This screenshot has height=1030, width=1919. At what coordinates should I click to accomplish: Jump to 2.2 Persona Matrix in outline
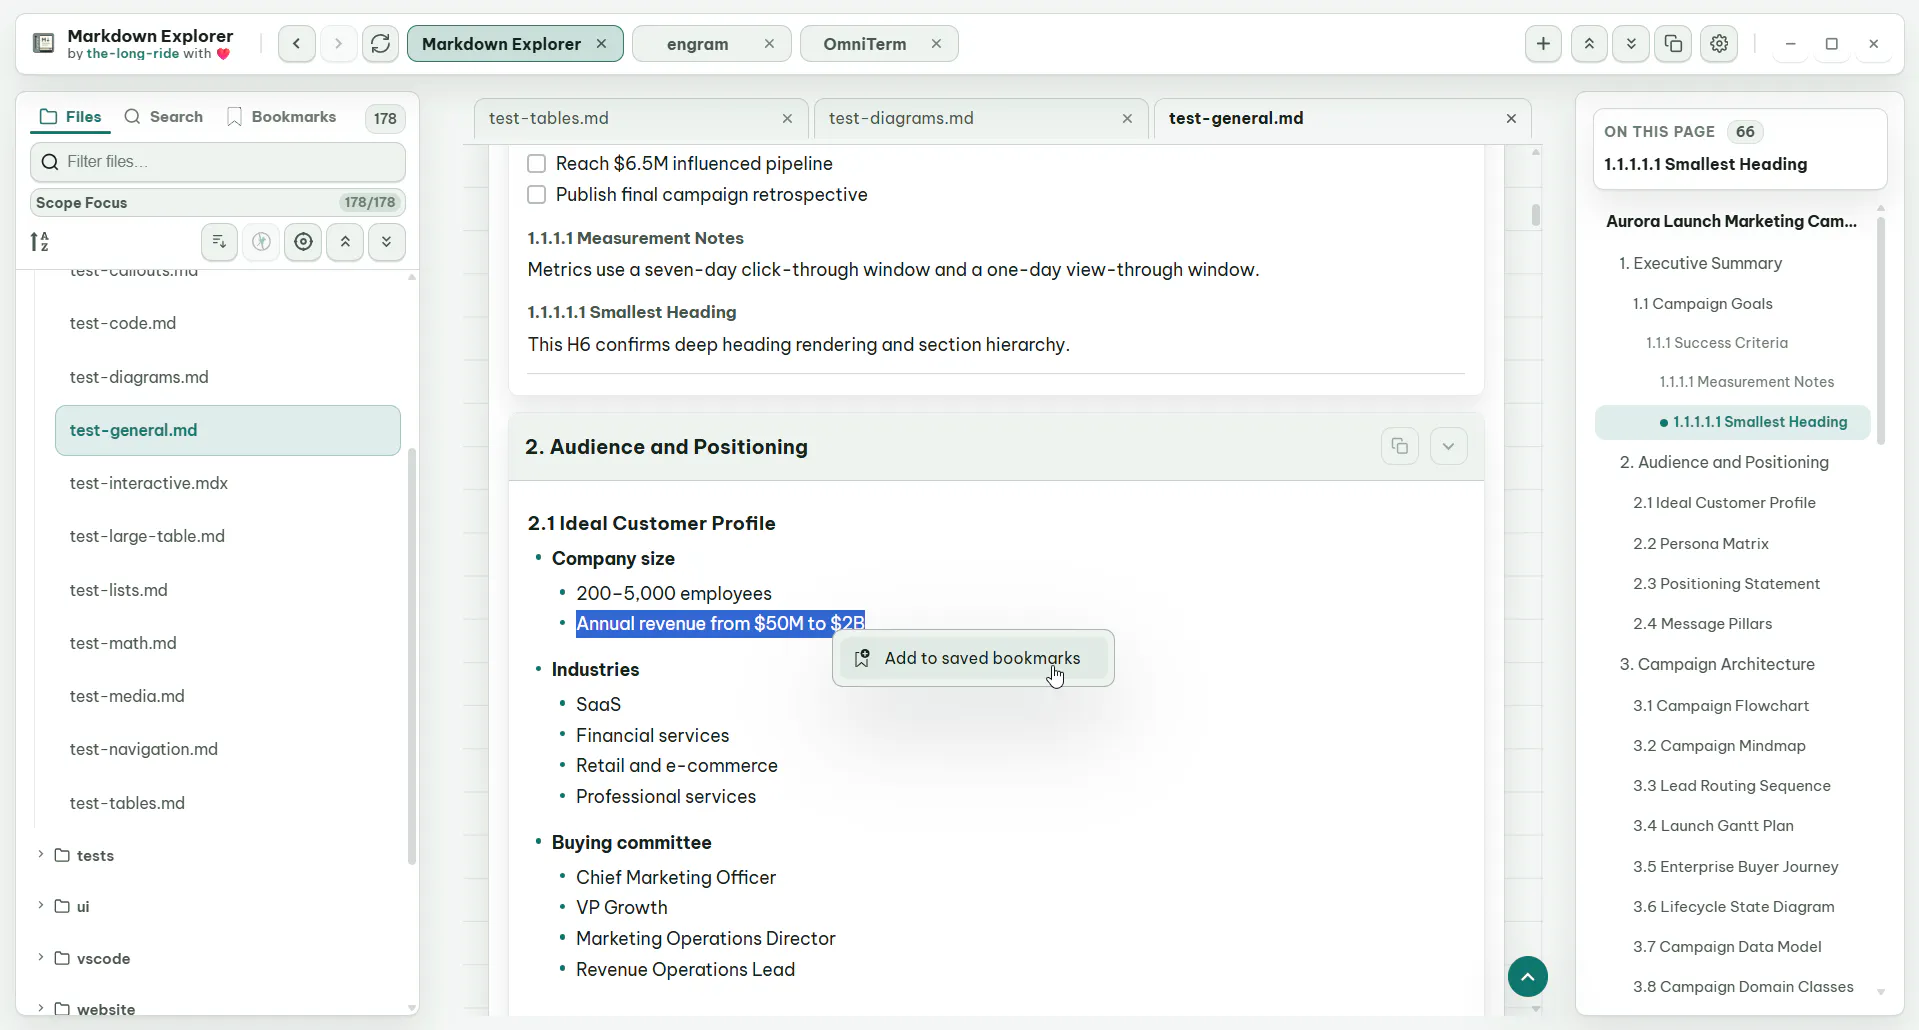1700,543
